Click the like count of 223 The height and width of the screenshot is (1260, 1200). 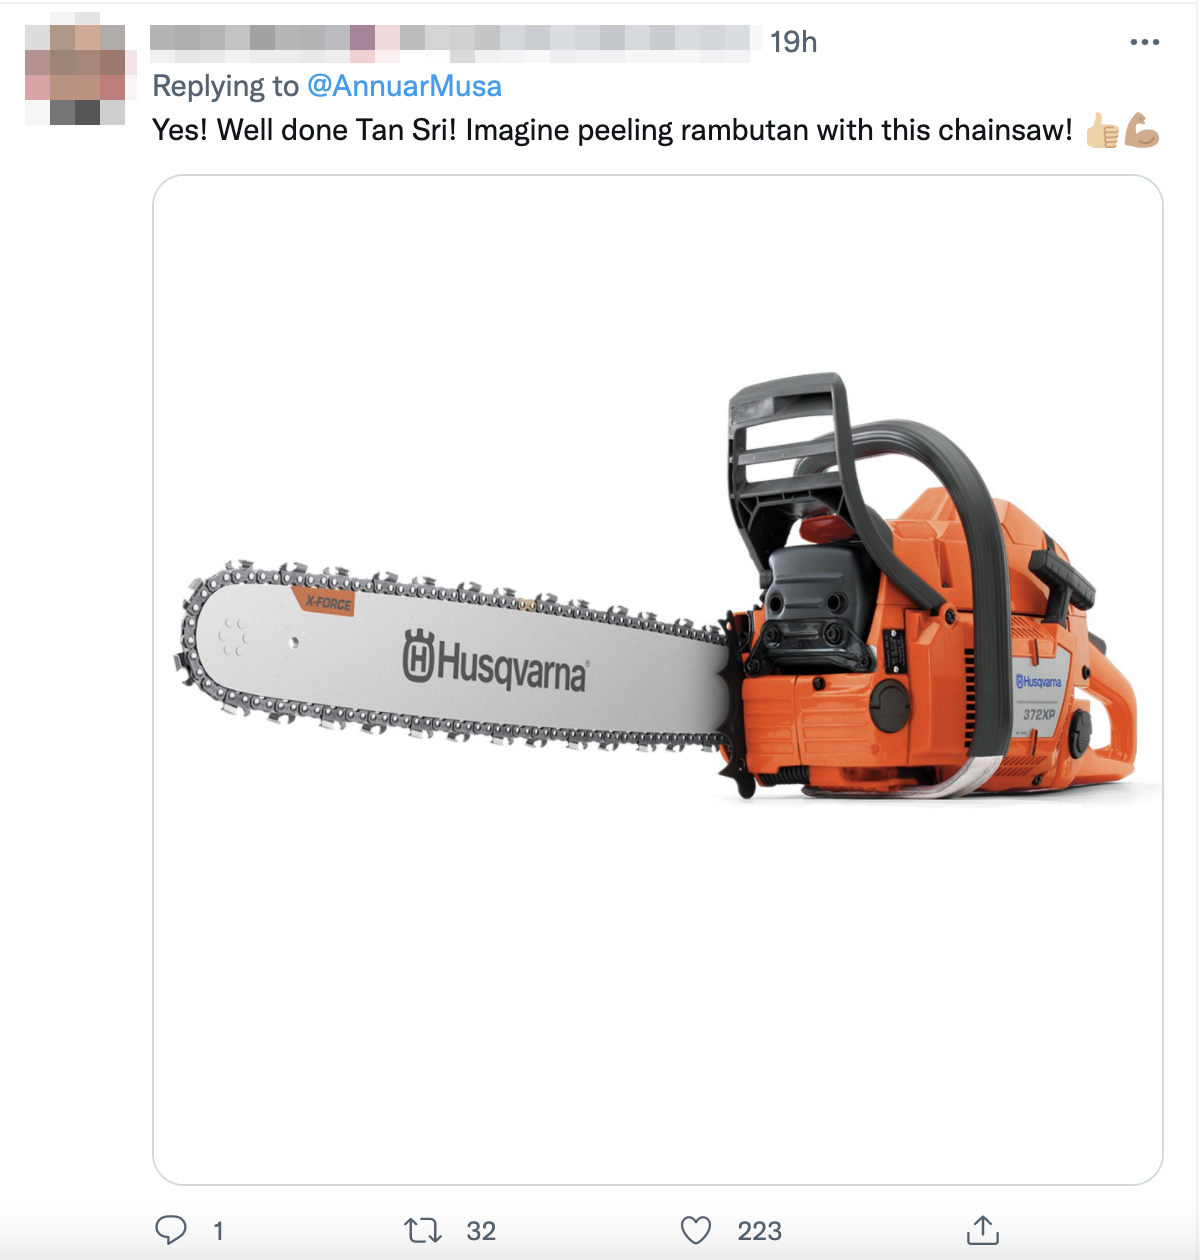(759, 1231)
